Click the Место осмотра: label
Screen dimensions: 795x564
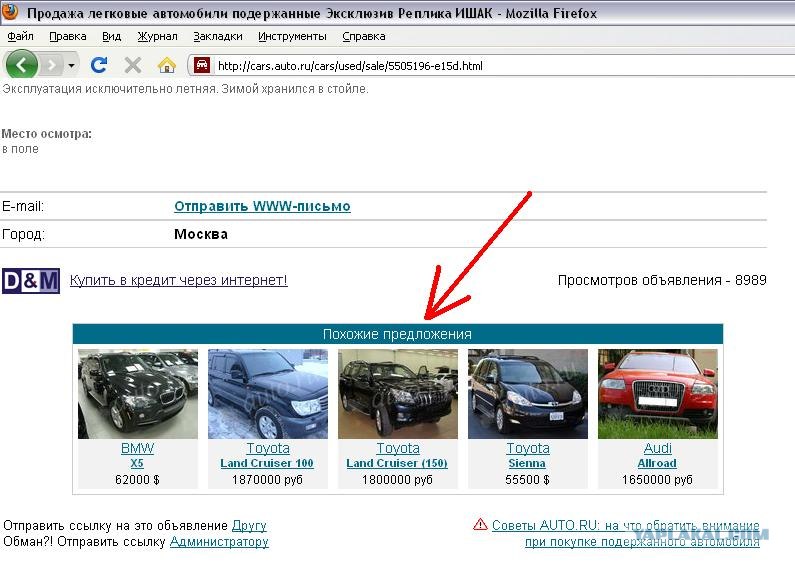coord(47,134)
